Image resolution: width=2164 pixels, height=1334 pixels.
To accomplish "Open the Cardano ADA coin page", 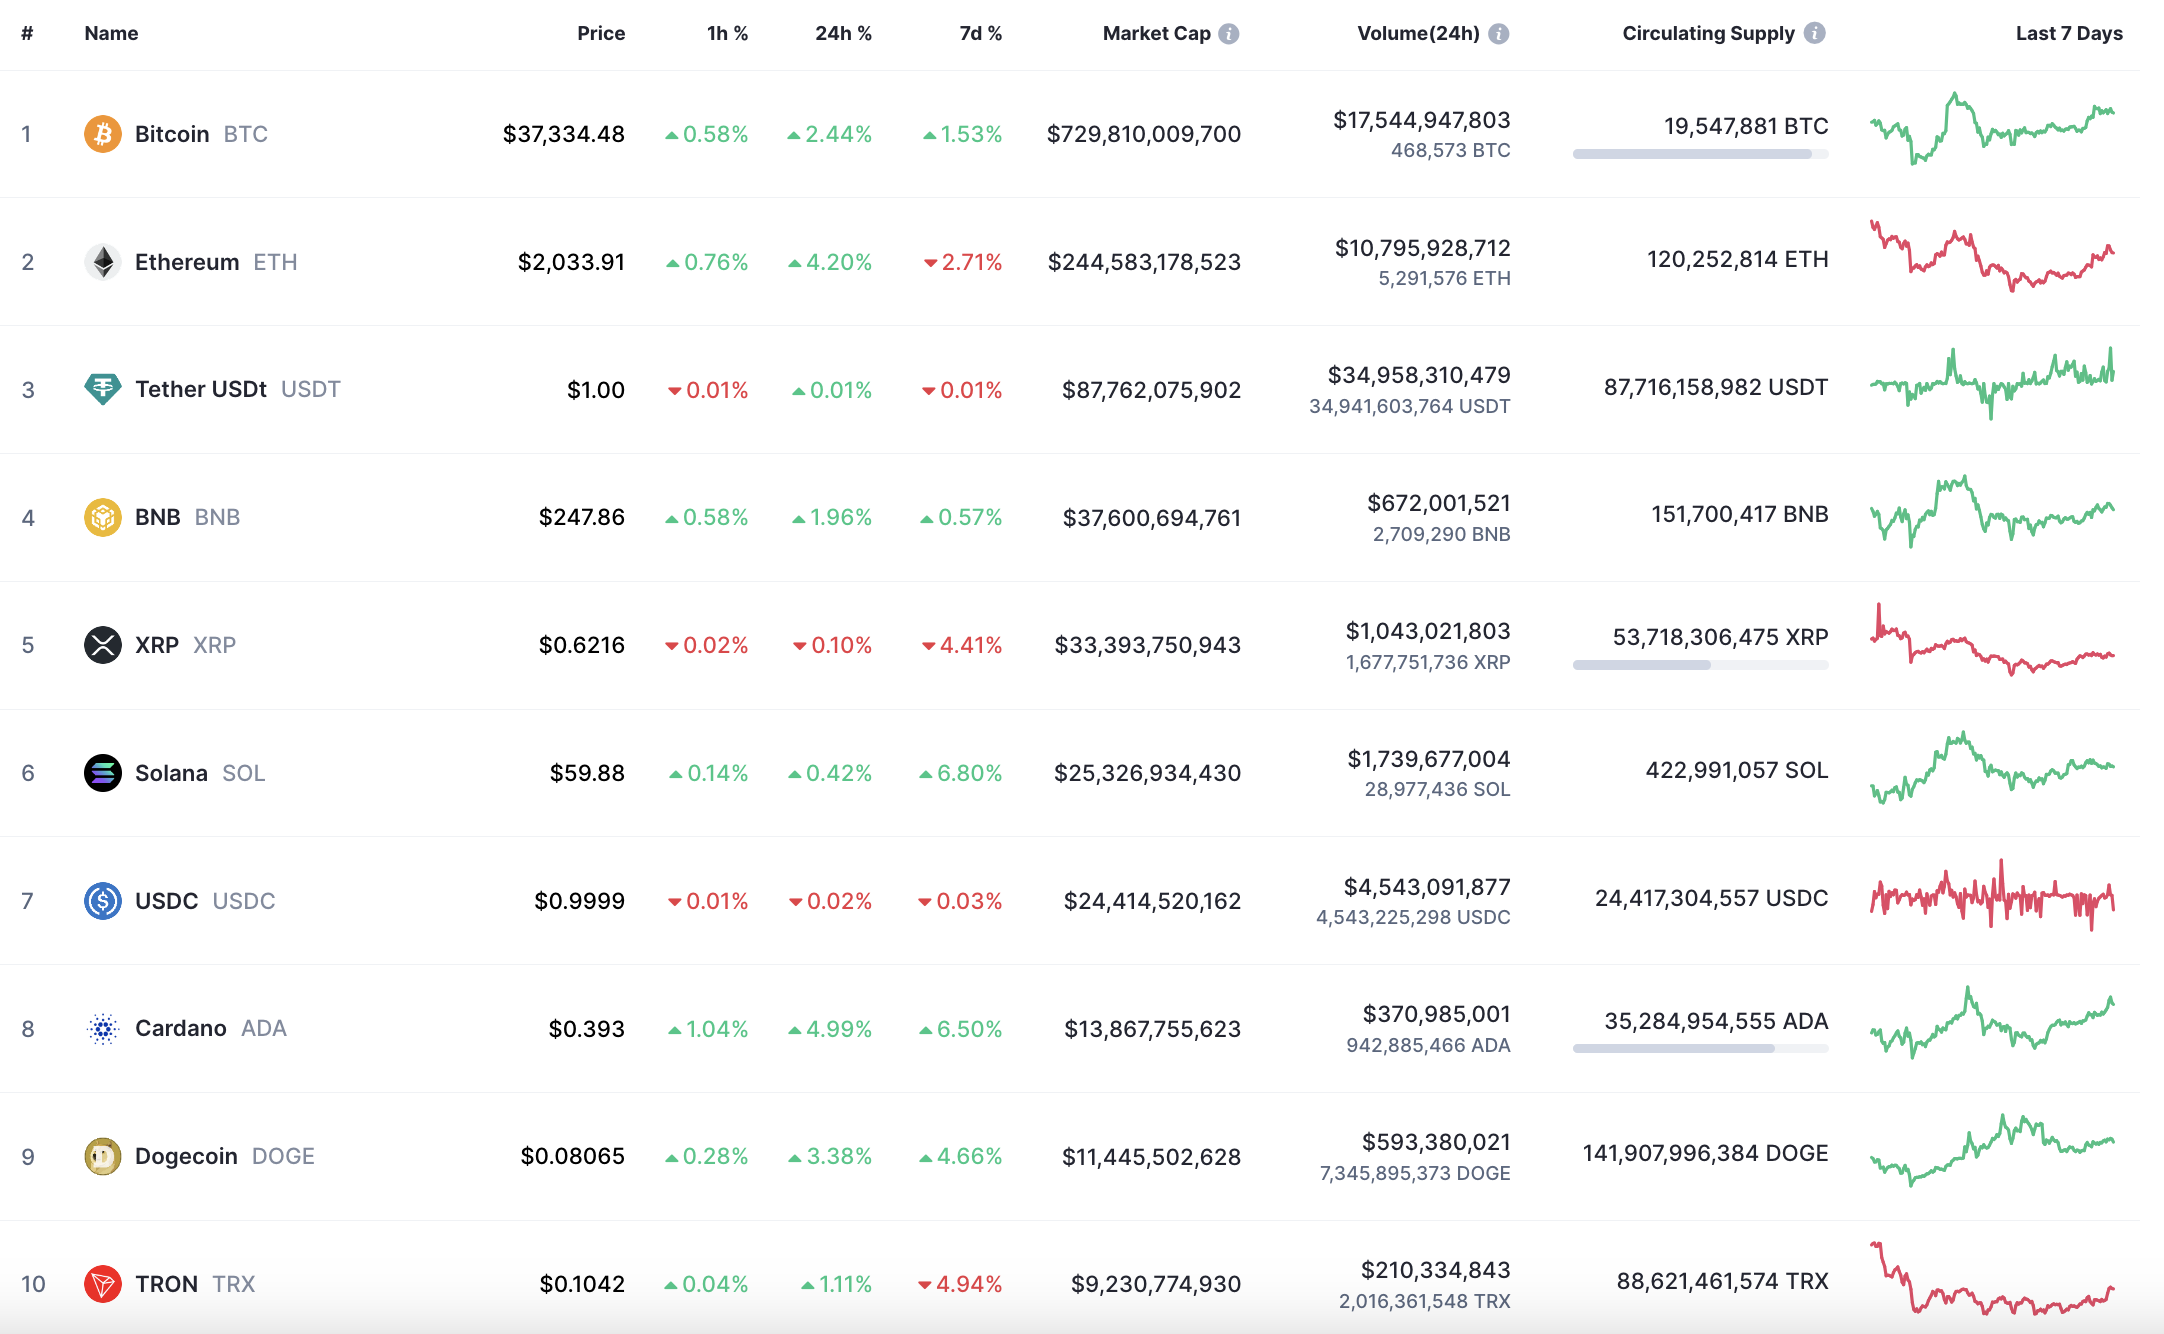I will (181, 1028).
